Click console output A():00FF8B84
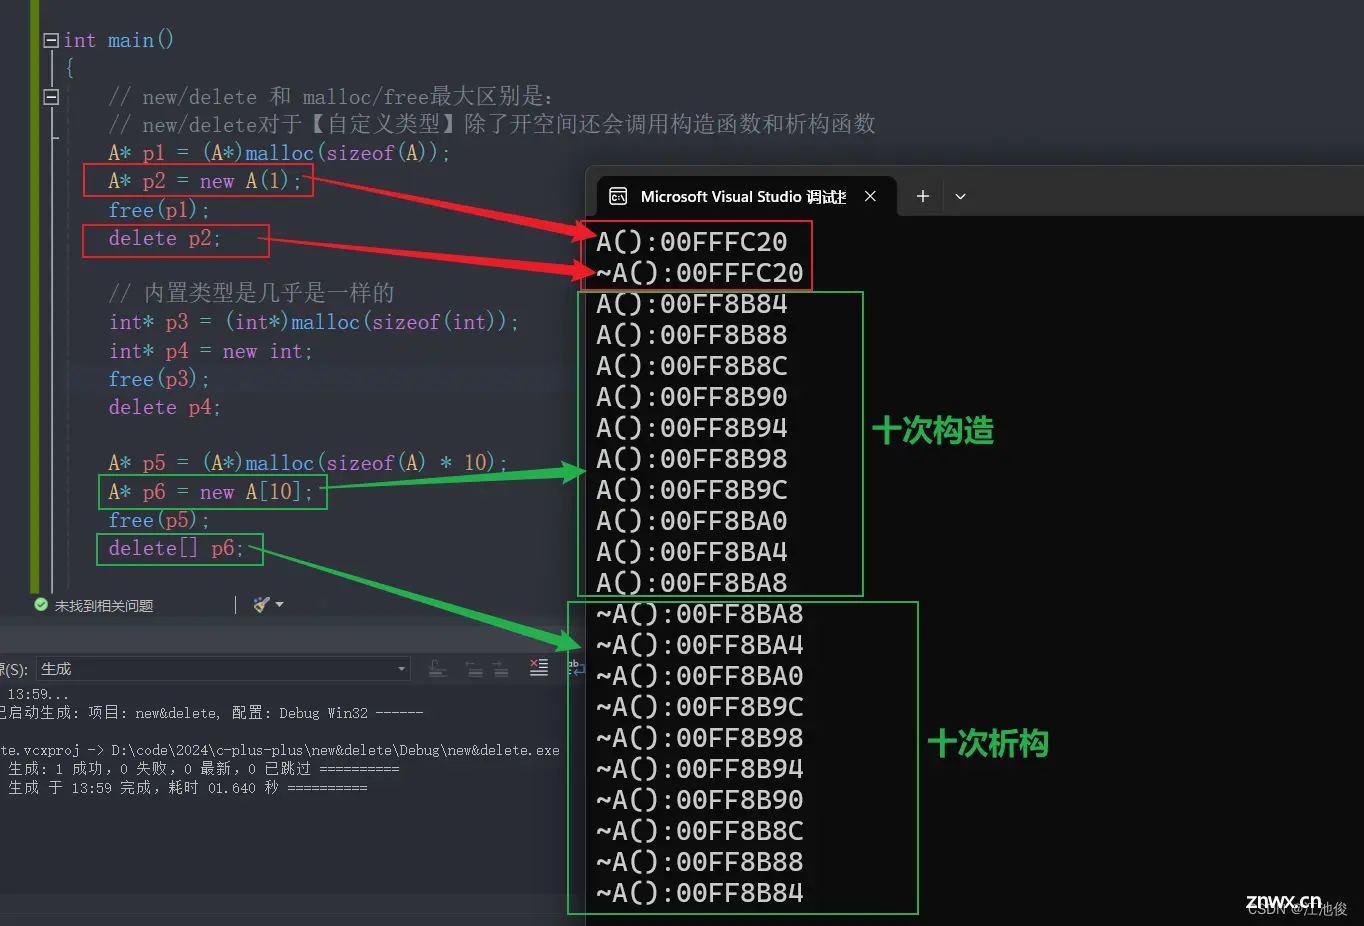 pos(692,304)
